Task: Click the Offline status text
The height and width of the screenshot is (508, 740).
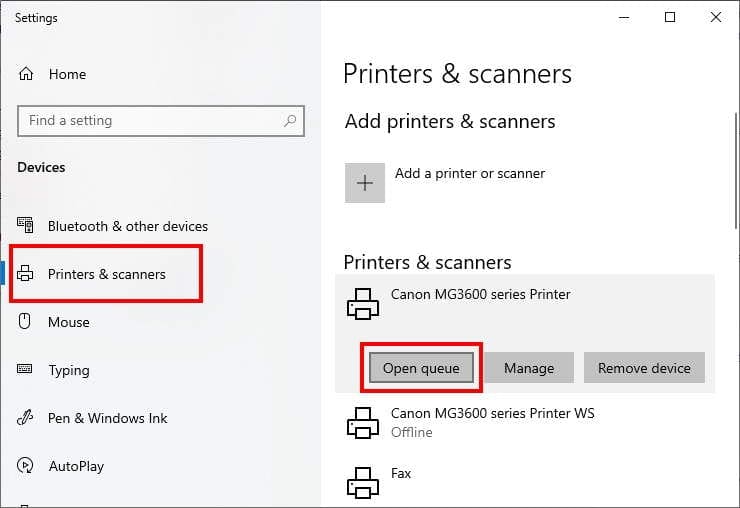Action: click(x=412, y=432)
